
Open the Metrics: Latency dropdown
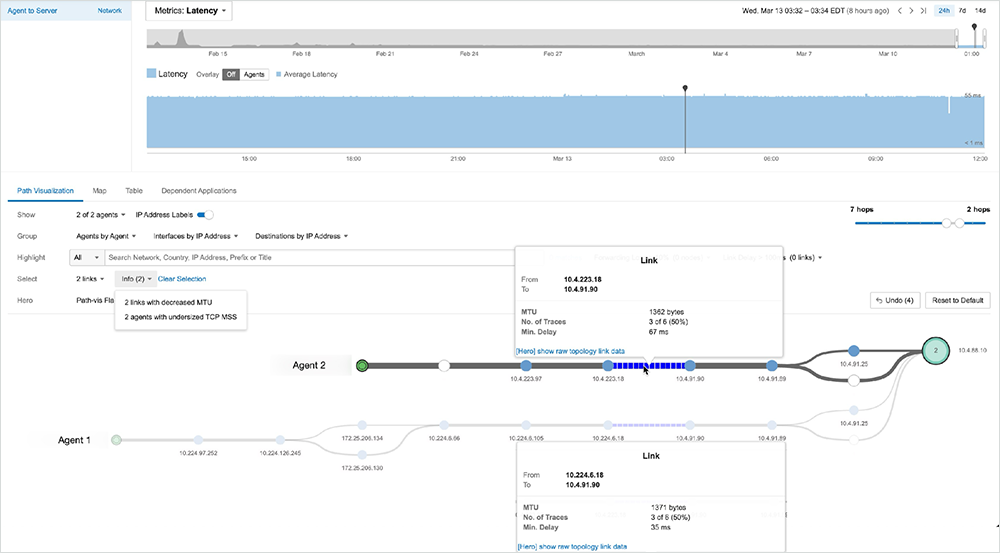coord(189,11)
